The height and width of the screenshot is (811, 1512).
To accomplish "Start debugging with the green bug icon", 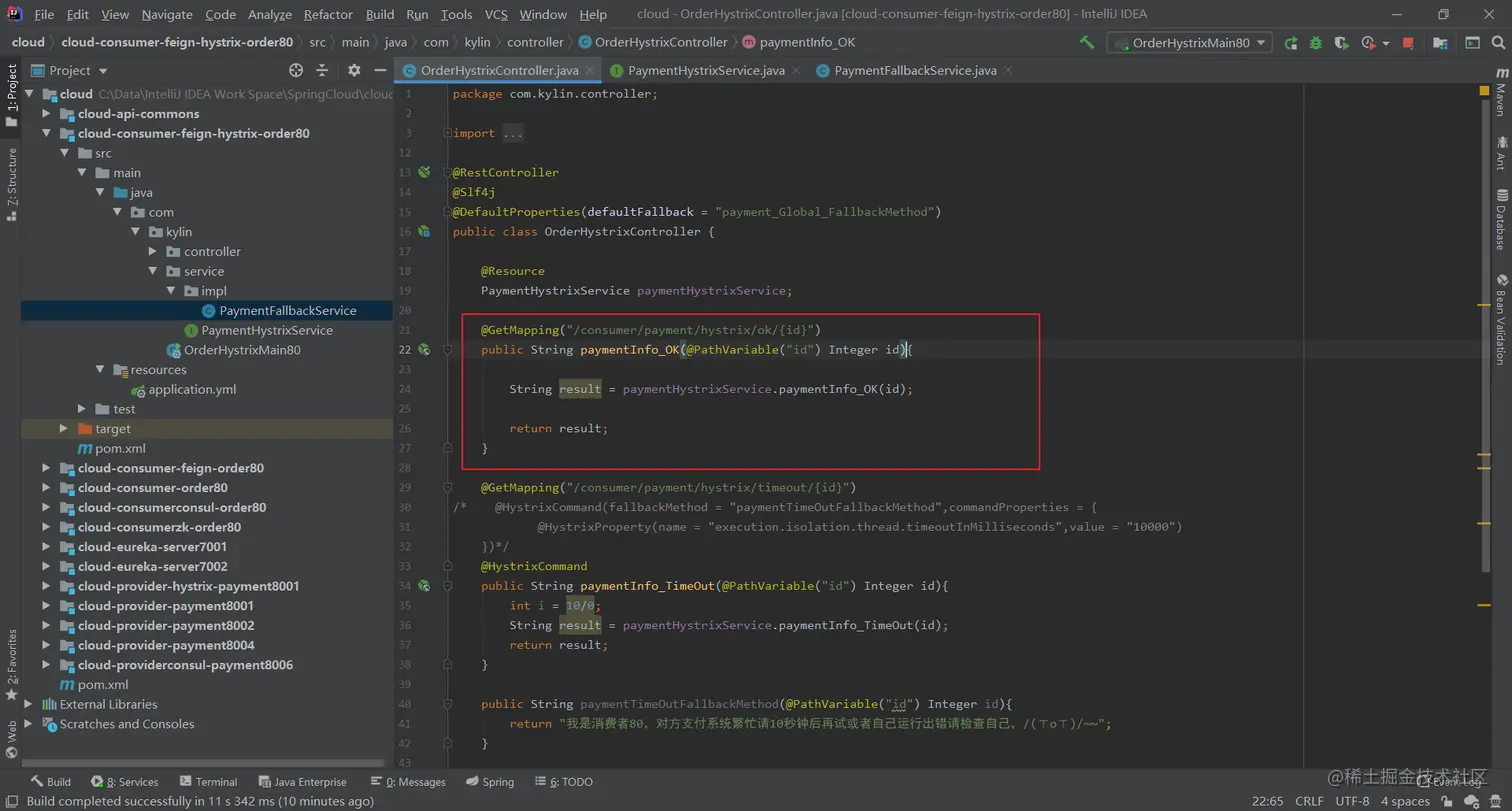I will [1317, 43].
